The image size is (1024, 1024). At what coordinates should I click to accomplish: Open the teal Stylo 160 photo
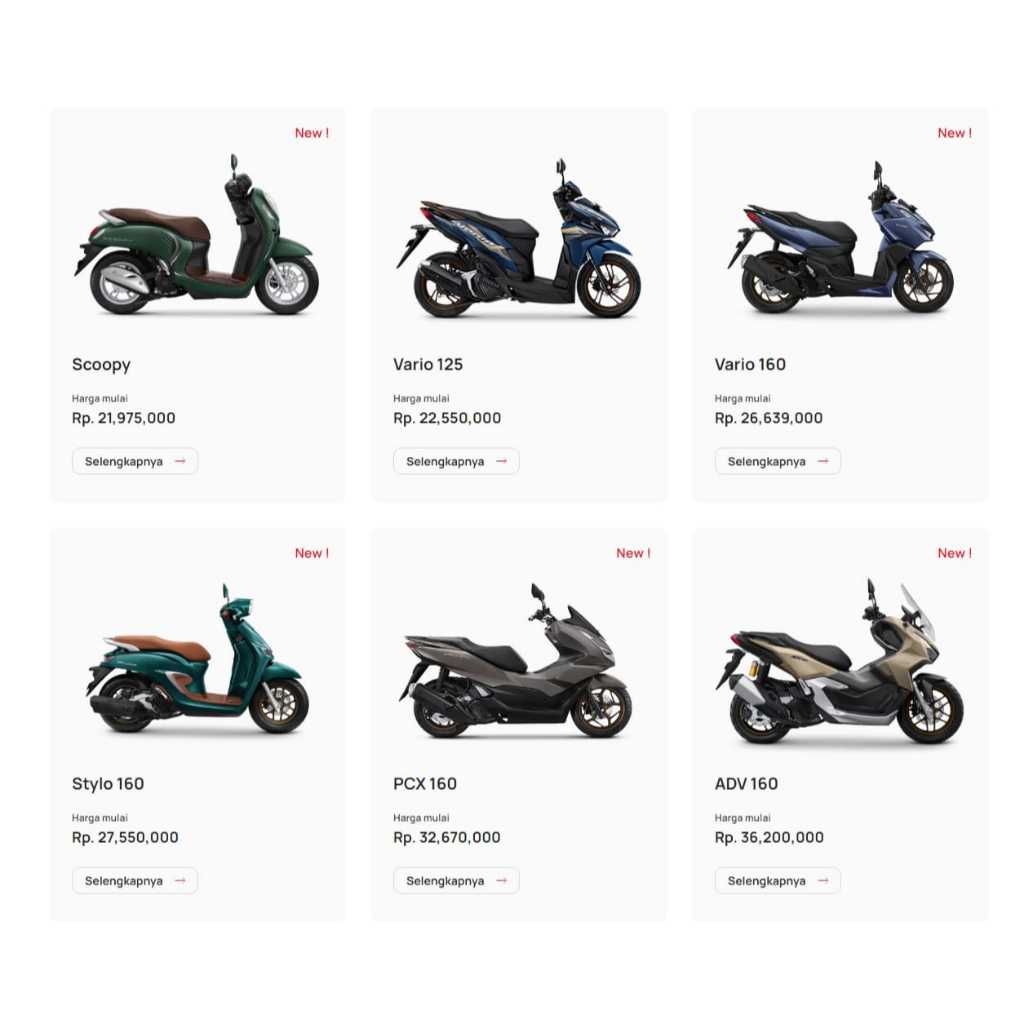197,658
